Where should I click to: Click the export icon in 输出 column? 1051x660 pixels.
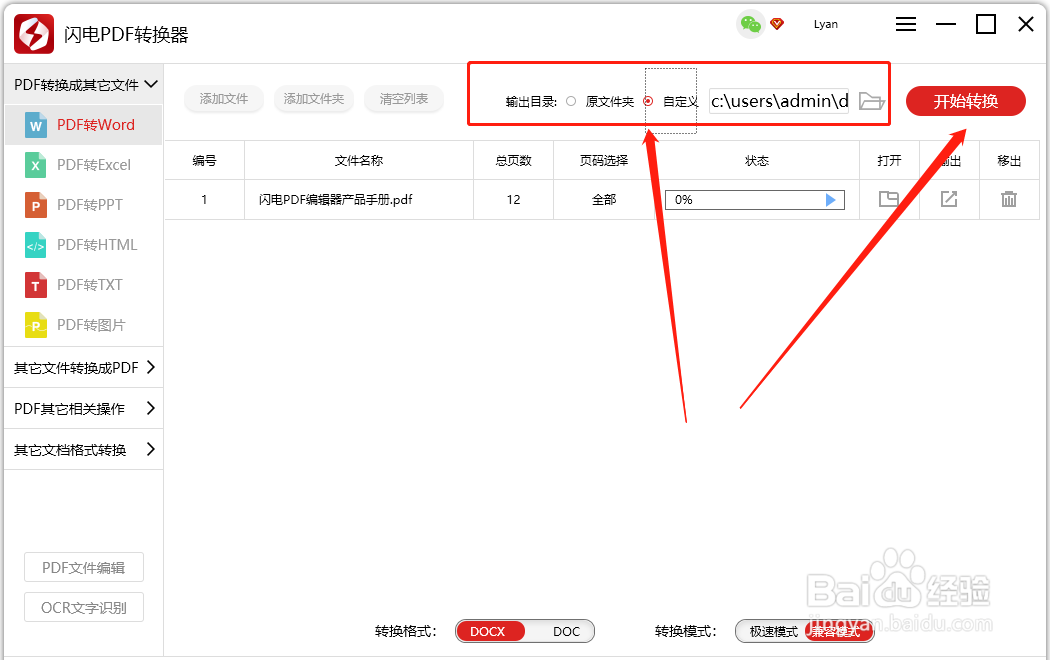point(948,199)
